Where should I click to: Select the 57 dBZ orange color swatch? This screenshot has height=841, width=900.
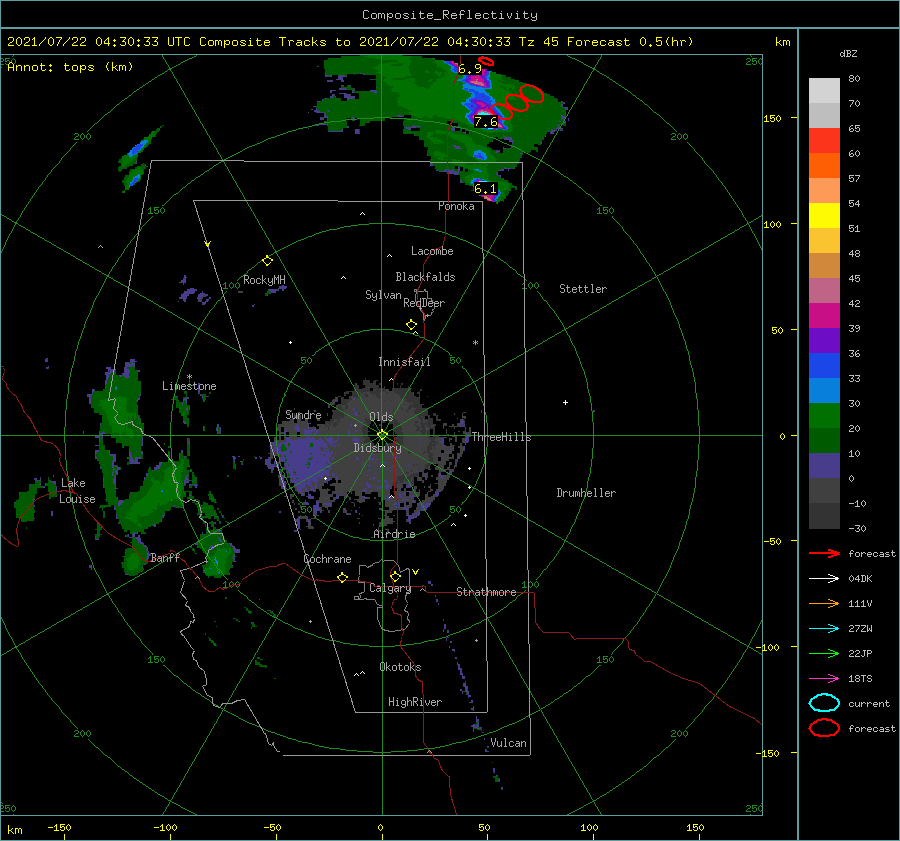click(x=824, y=165)
